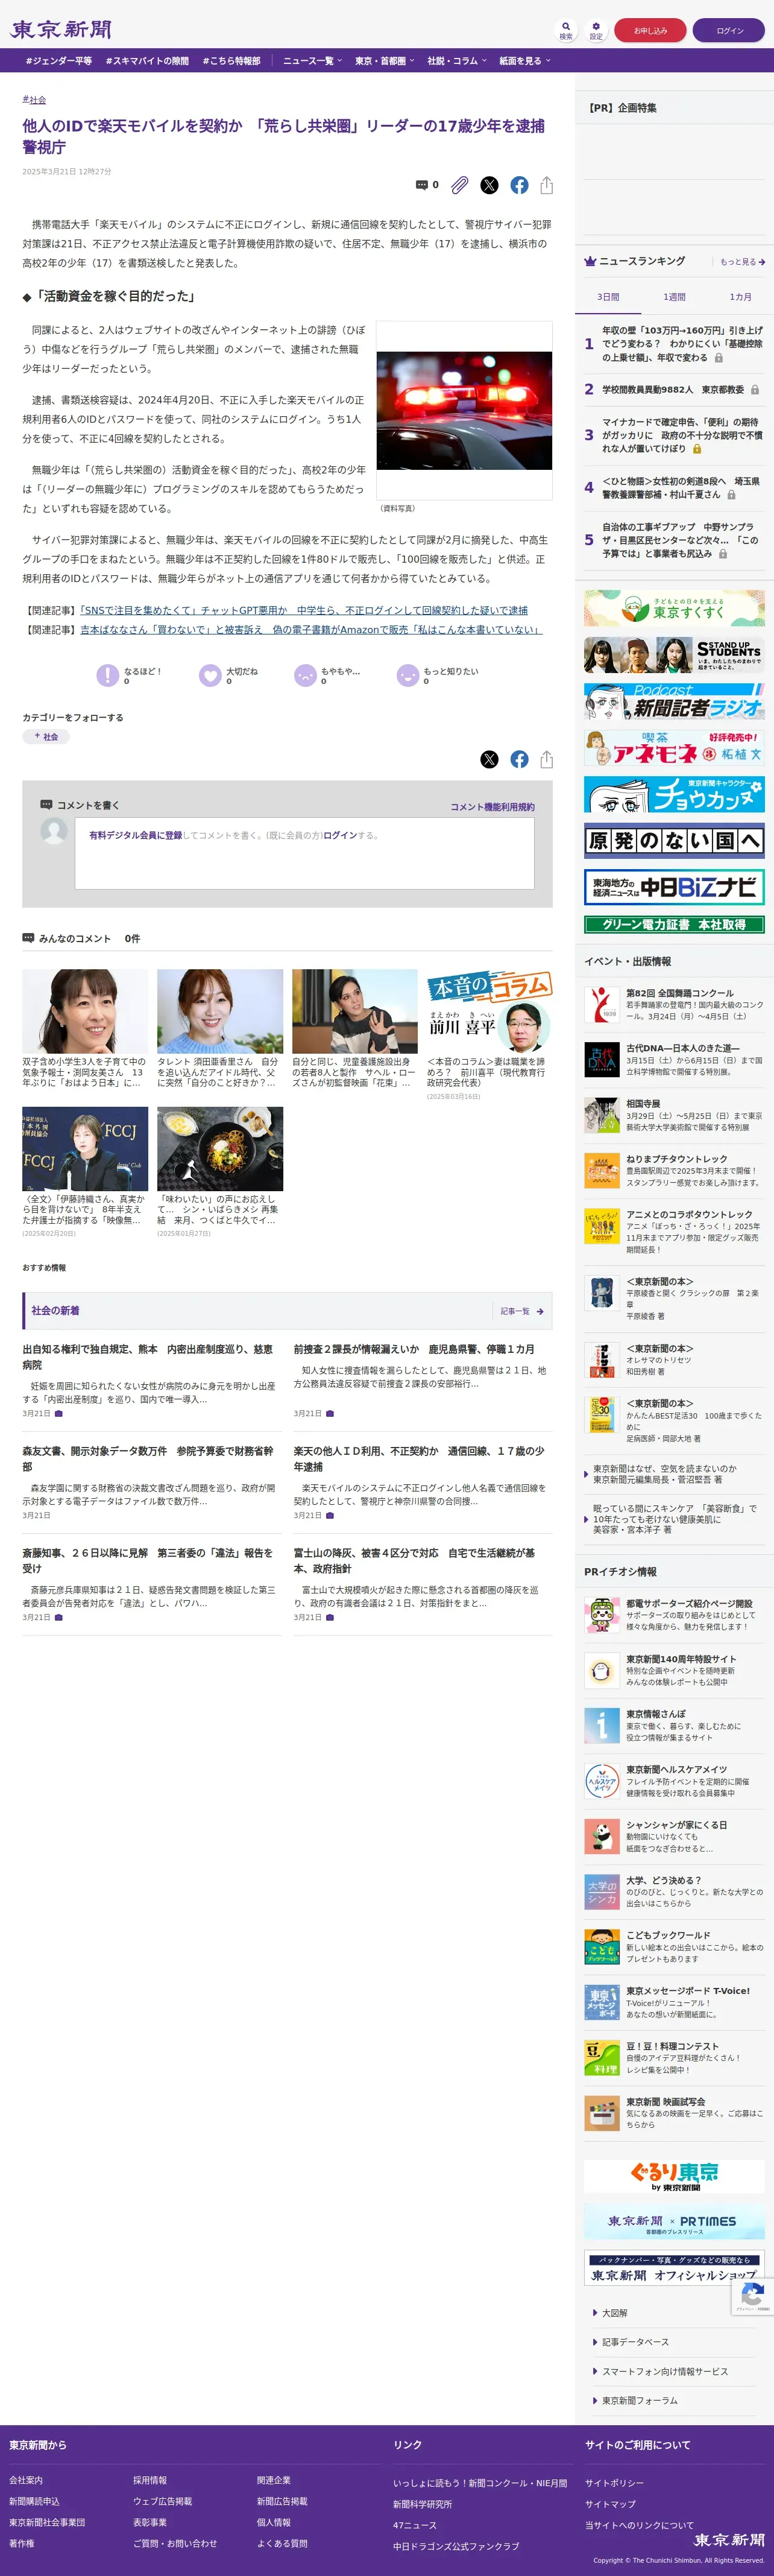Viewport: 774px width, 2576px height.
Task: Open よくある質問 footer link
Action: pyautogui.click(x=282, y=2543)
